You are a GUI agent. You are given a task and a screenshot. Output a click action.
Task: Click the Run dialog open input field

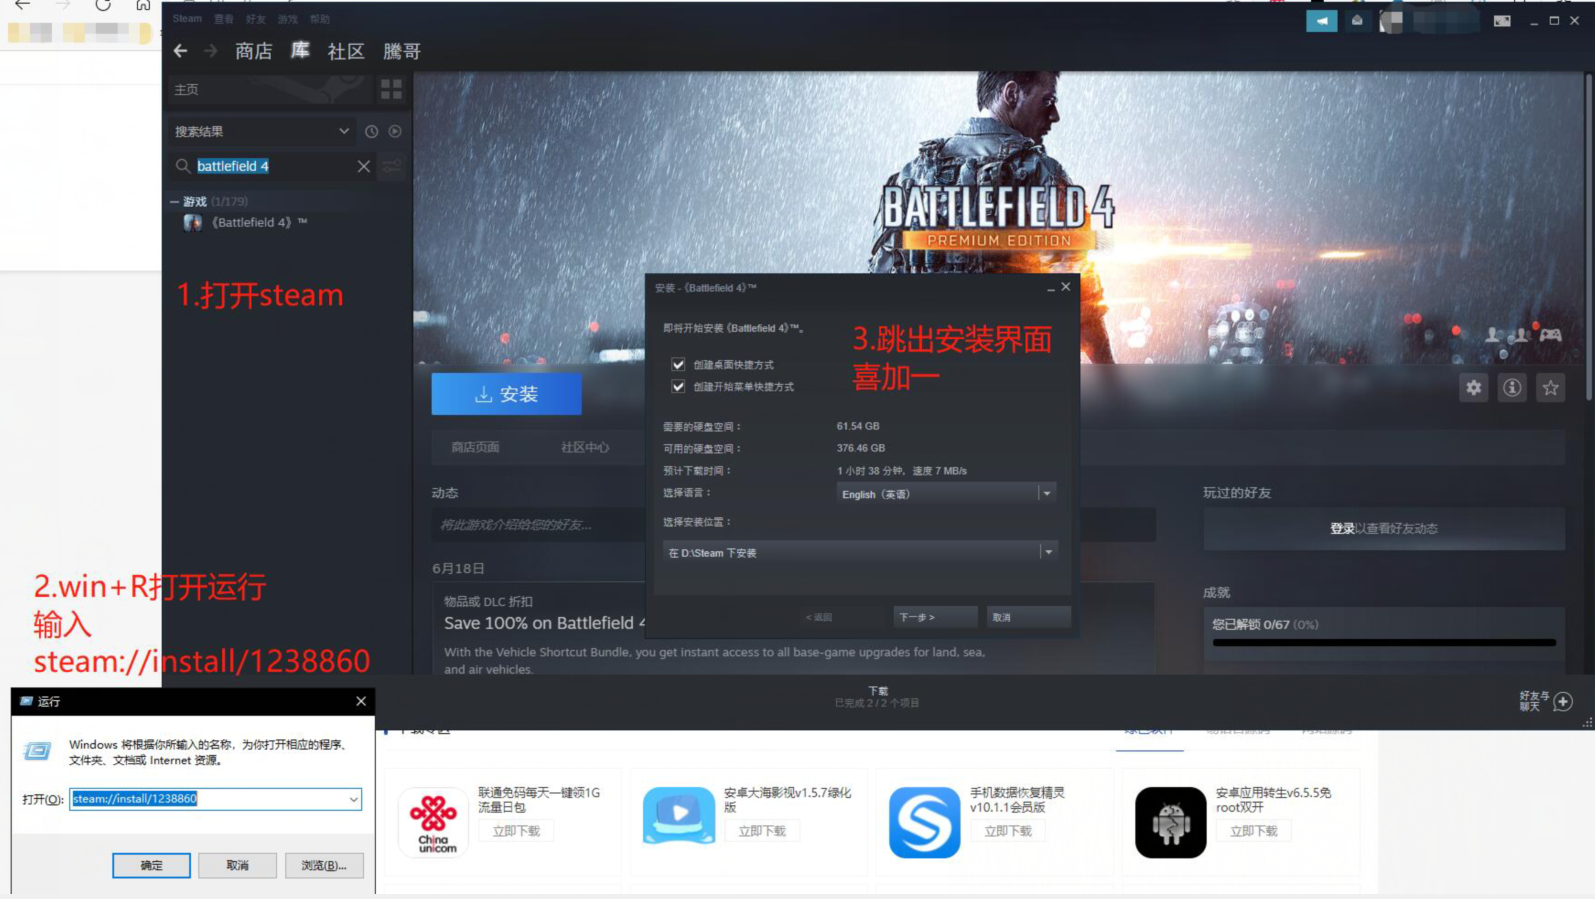click(215, 799)
